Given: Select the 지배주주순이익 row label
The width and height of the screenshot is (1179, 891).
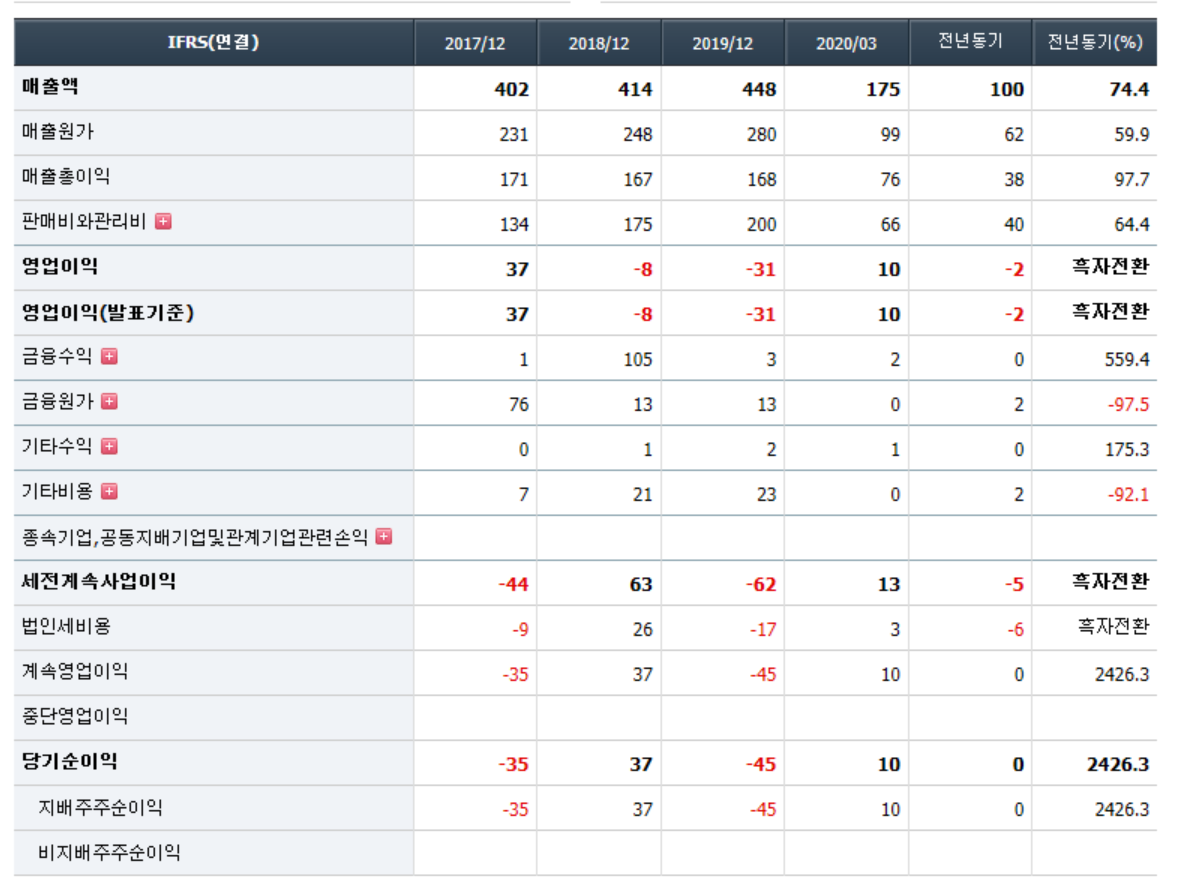Looking at the screenshot, I should [100, 808].
